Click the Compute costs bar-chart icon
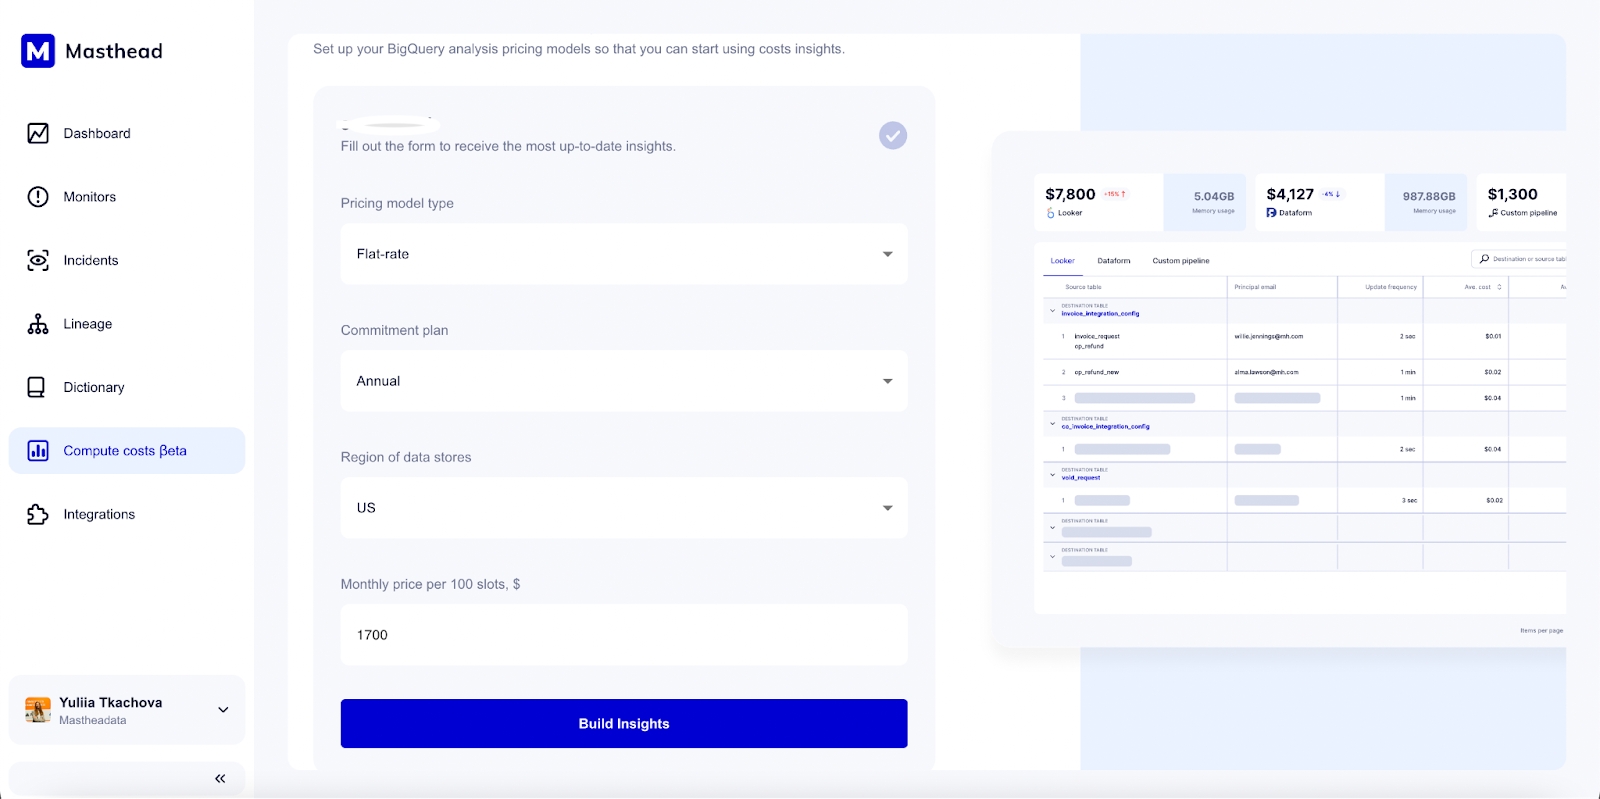This screenshot has width=1600, height=799. (x=38, y=451)
